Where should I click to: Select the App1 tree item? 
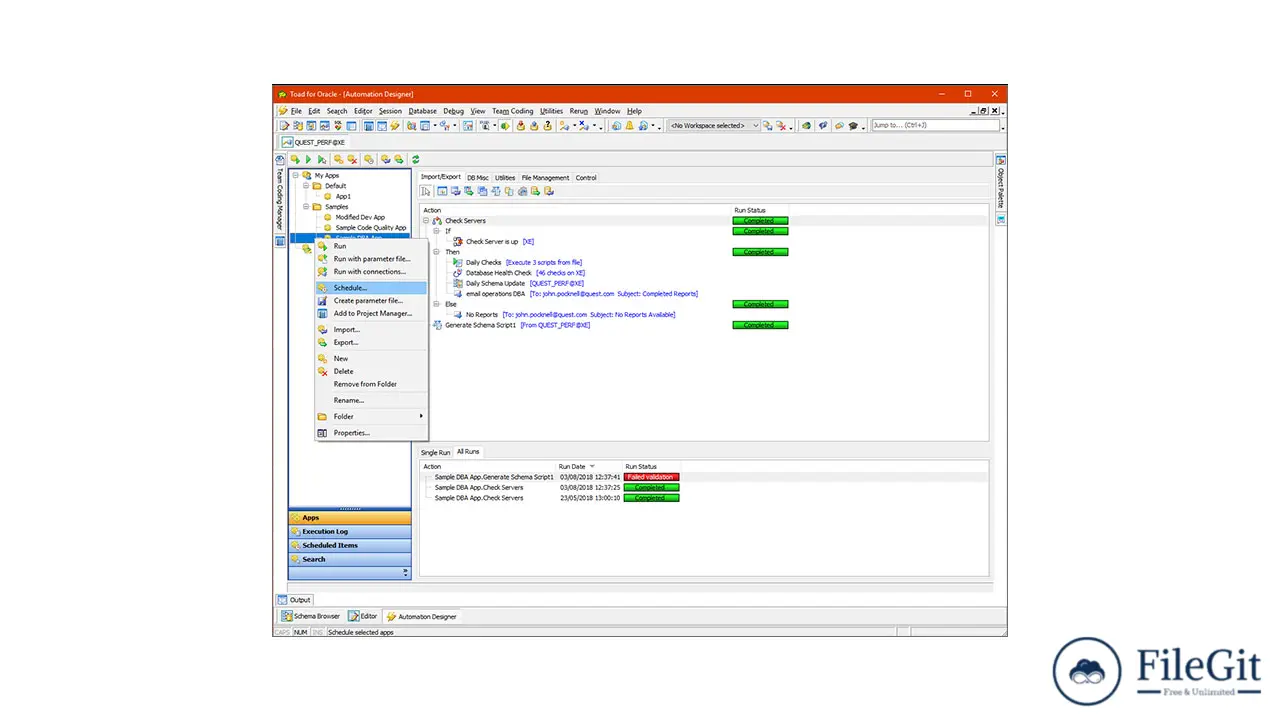[343, 196]
